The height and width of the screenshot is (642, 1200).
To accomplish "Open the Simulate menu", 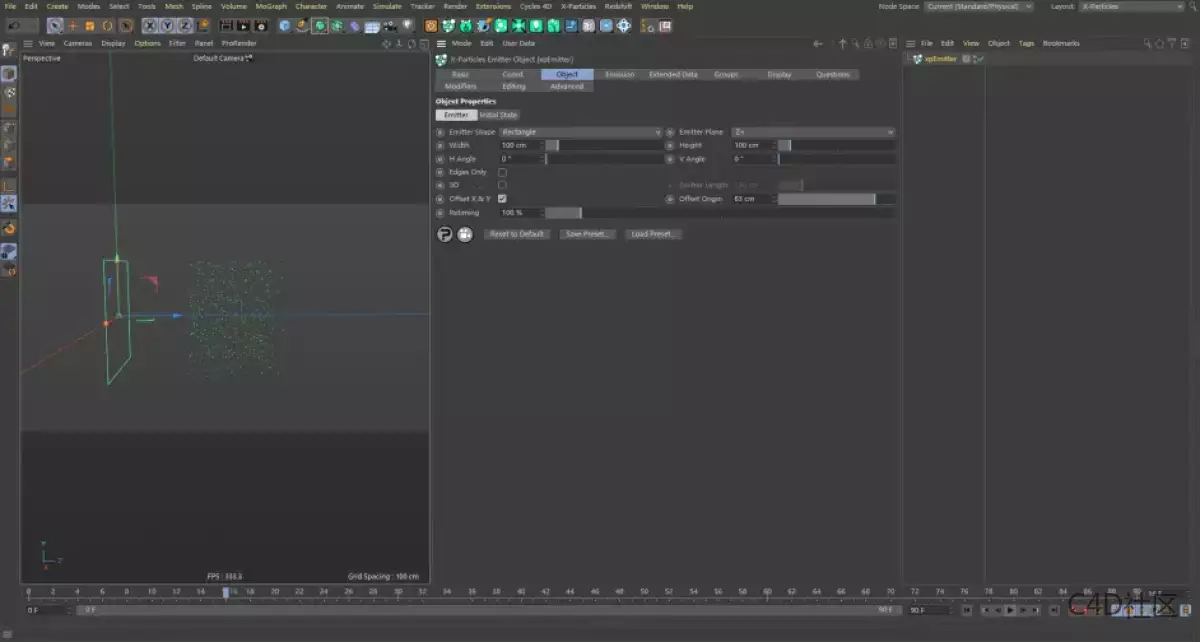I will click(x=386, y=6).
